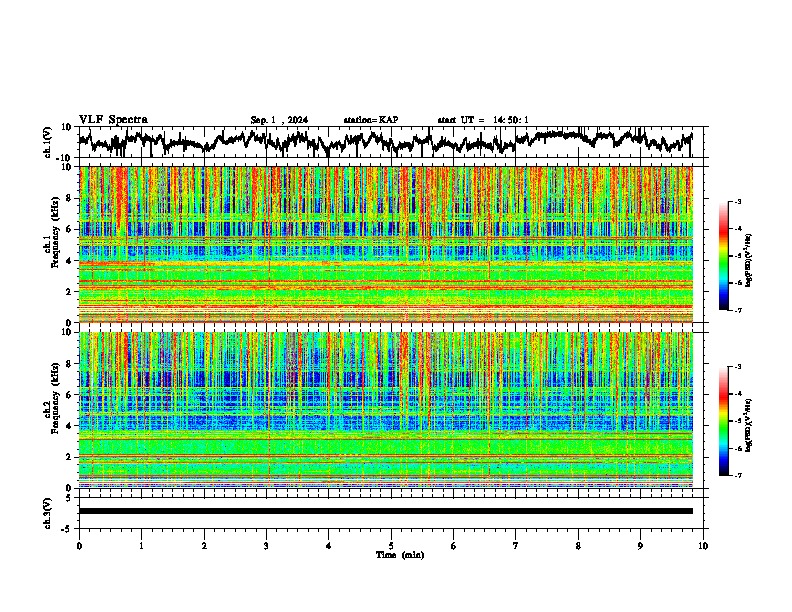The image size is (792, 612).
Task: Click the ch.1 colorbar log(PSD) label
Action: coord(748,261)
